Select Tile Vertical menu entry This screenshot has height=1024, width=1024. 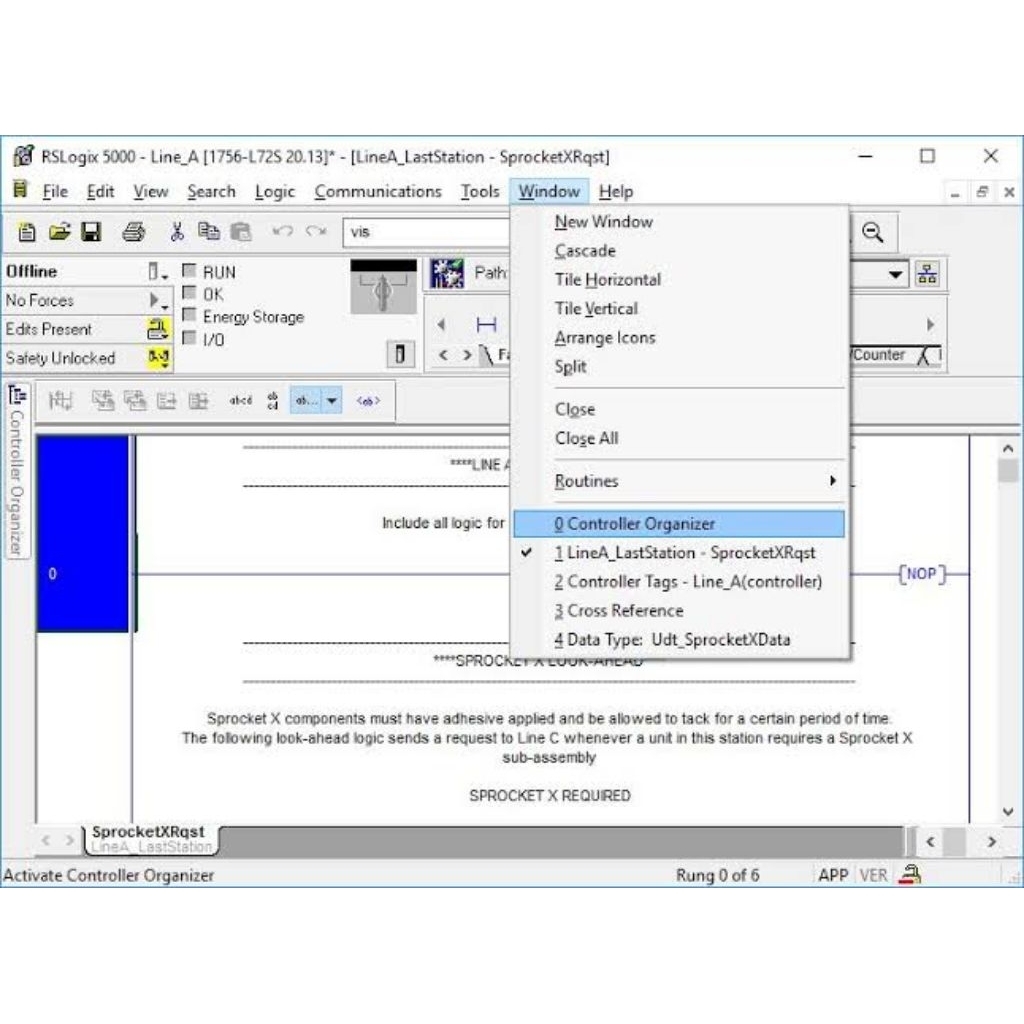coord(679,308)
